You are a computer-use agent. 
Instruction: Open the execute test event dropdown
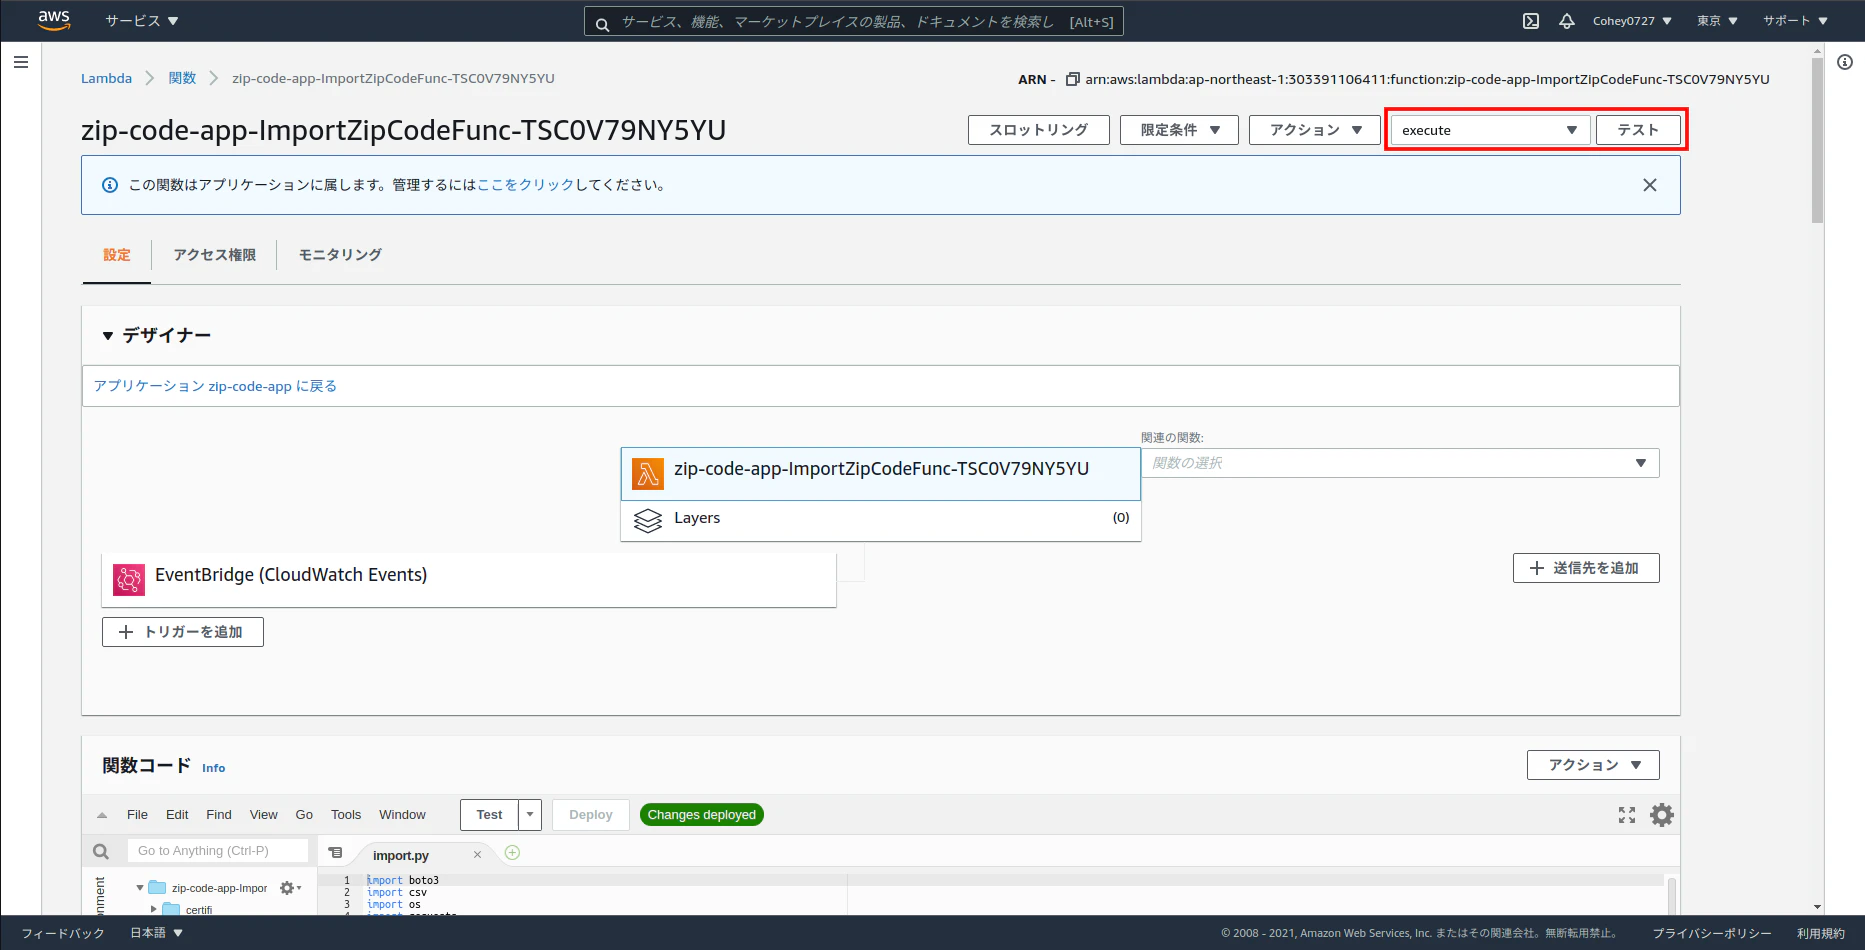tap(1490, 130)
